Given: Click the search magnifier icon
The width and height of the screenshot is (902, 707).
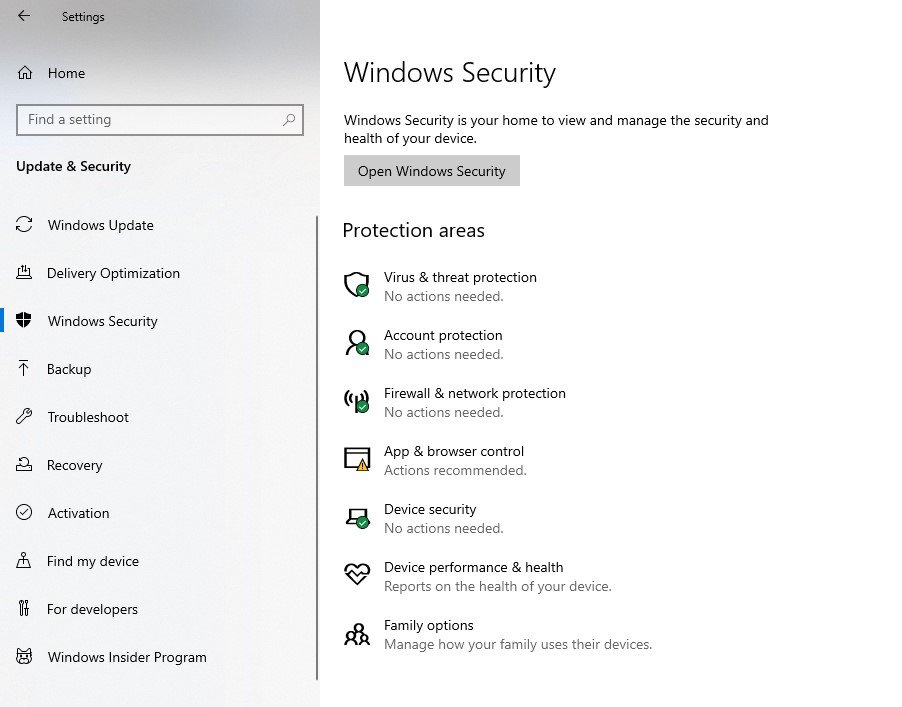Looking at the screenshot, I should pos(289,120).
